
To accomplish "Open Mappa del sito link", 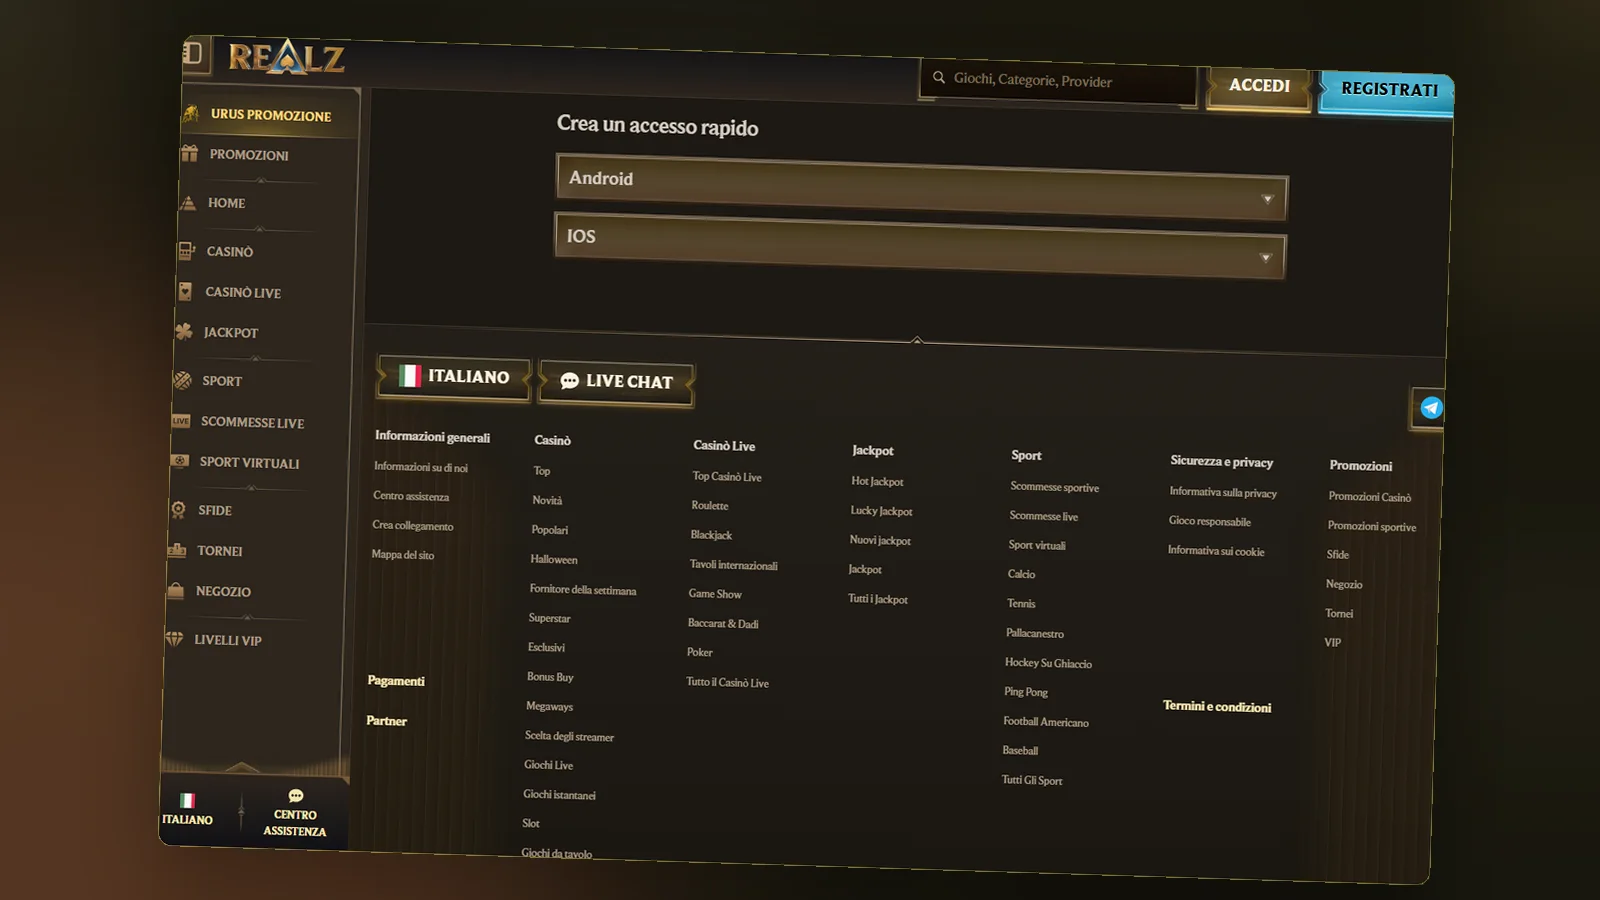I will pyautogui.click(x=403, y=554).
